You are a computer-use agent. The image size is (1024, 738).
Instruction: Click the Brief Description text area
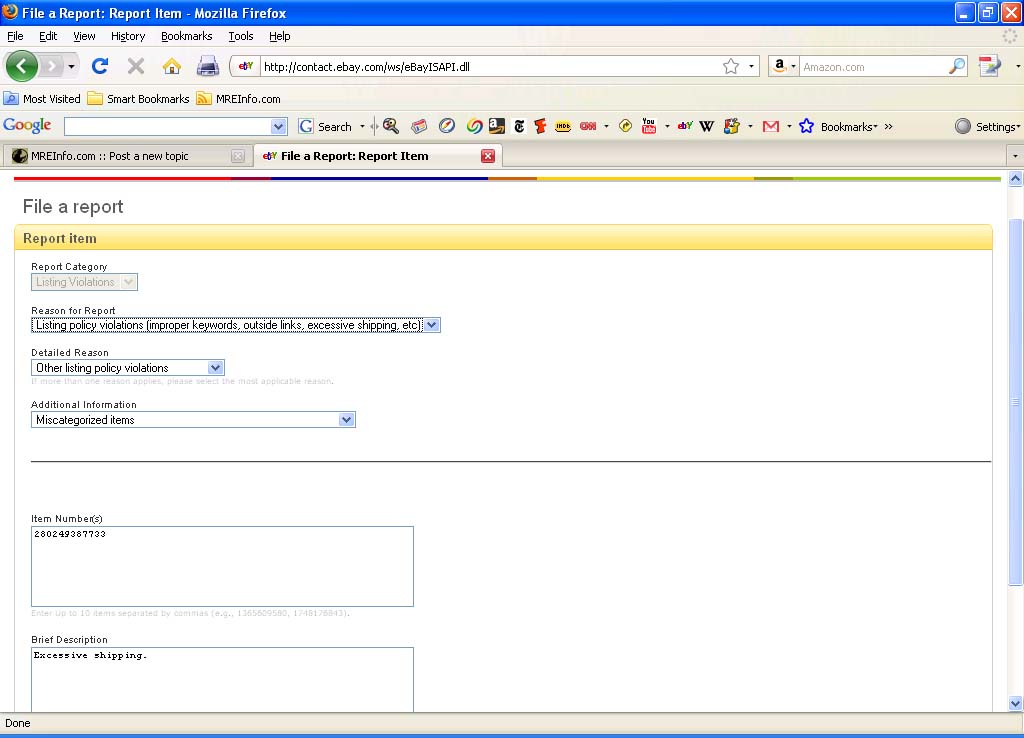pyautogui.click(x=222, y=679)
